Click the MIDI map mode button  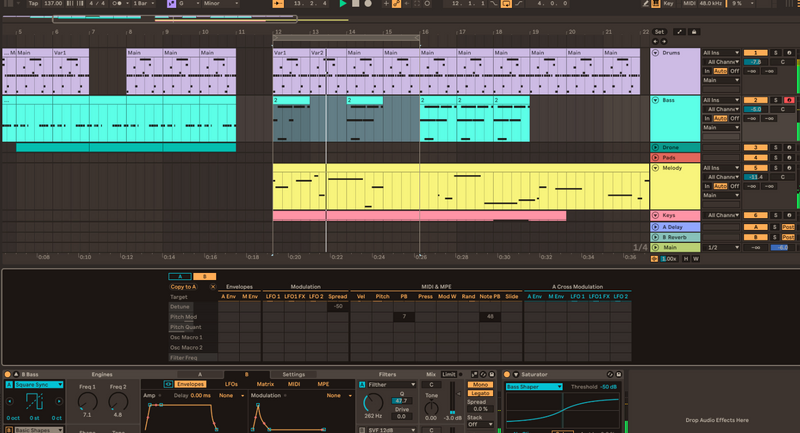(689, 4)
